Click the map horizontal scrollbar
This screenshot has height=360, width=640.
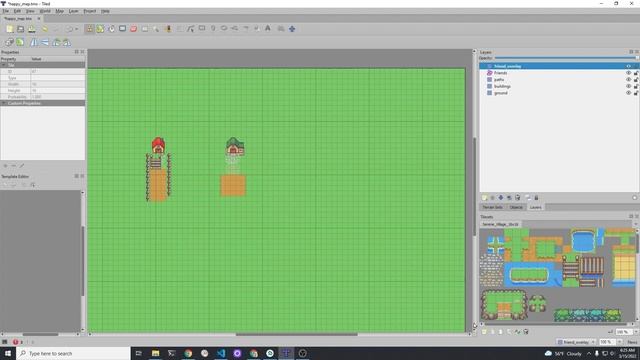(297, 334)
